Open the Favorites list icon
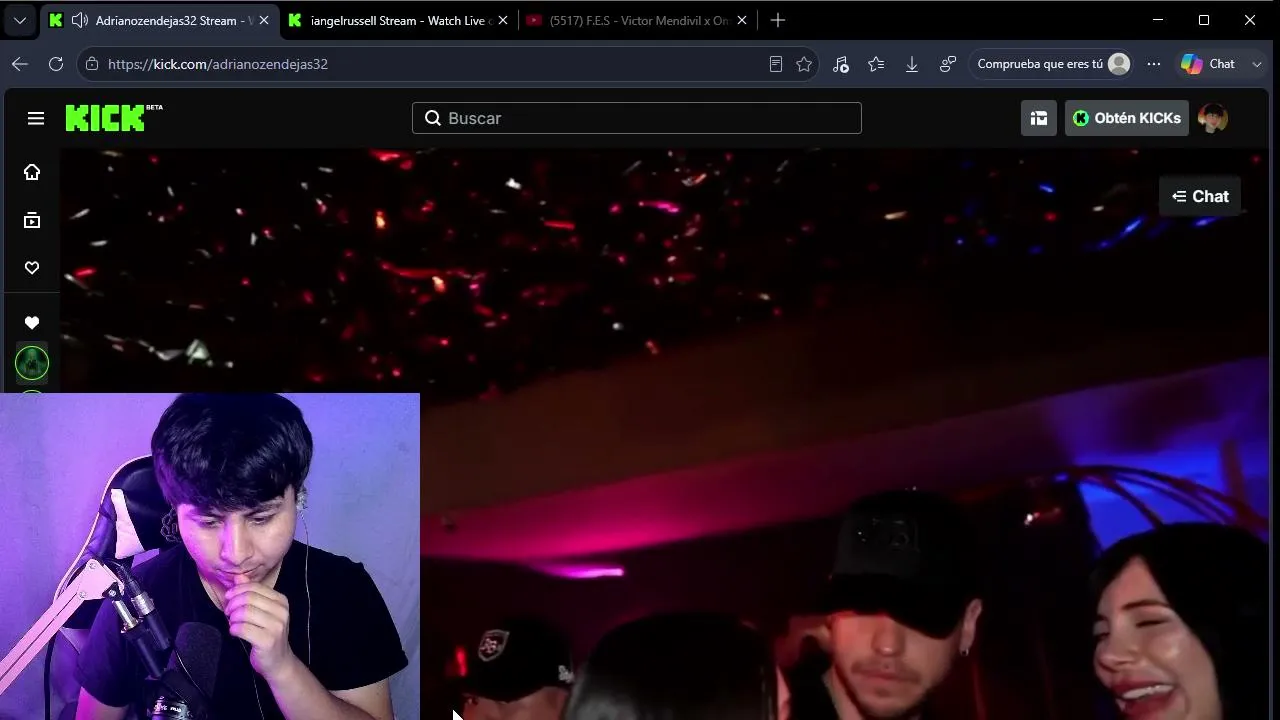Screen dimensions: 1280x720 click(x=876, y=64)
